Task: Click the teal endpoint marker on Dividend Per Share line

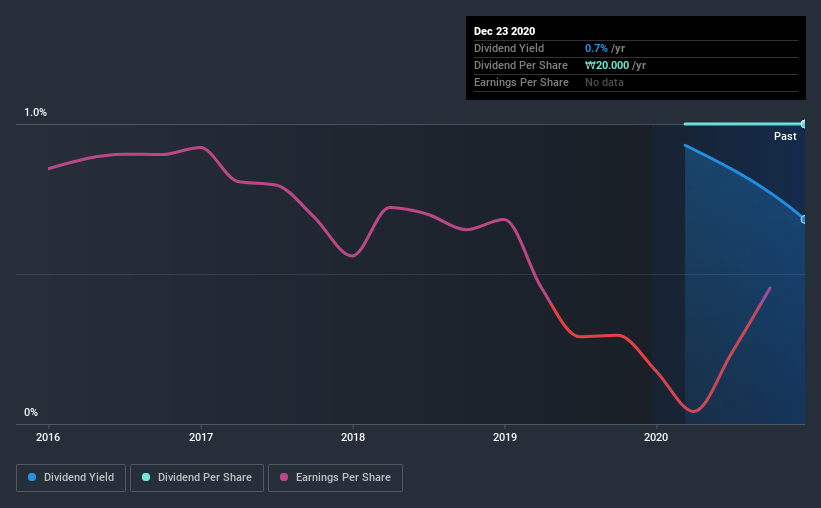Action: tap(803, 124)
